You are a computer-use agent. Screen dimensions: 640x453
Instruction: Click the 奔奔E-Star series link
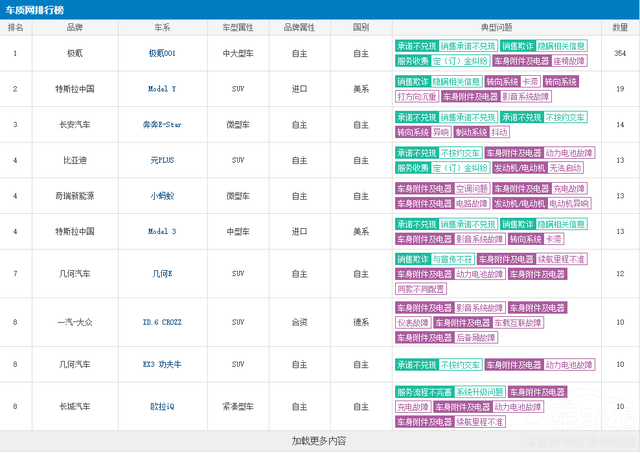[161, 125]
